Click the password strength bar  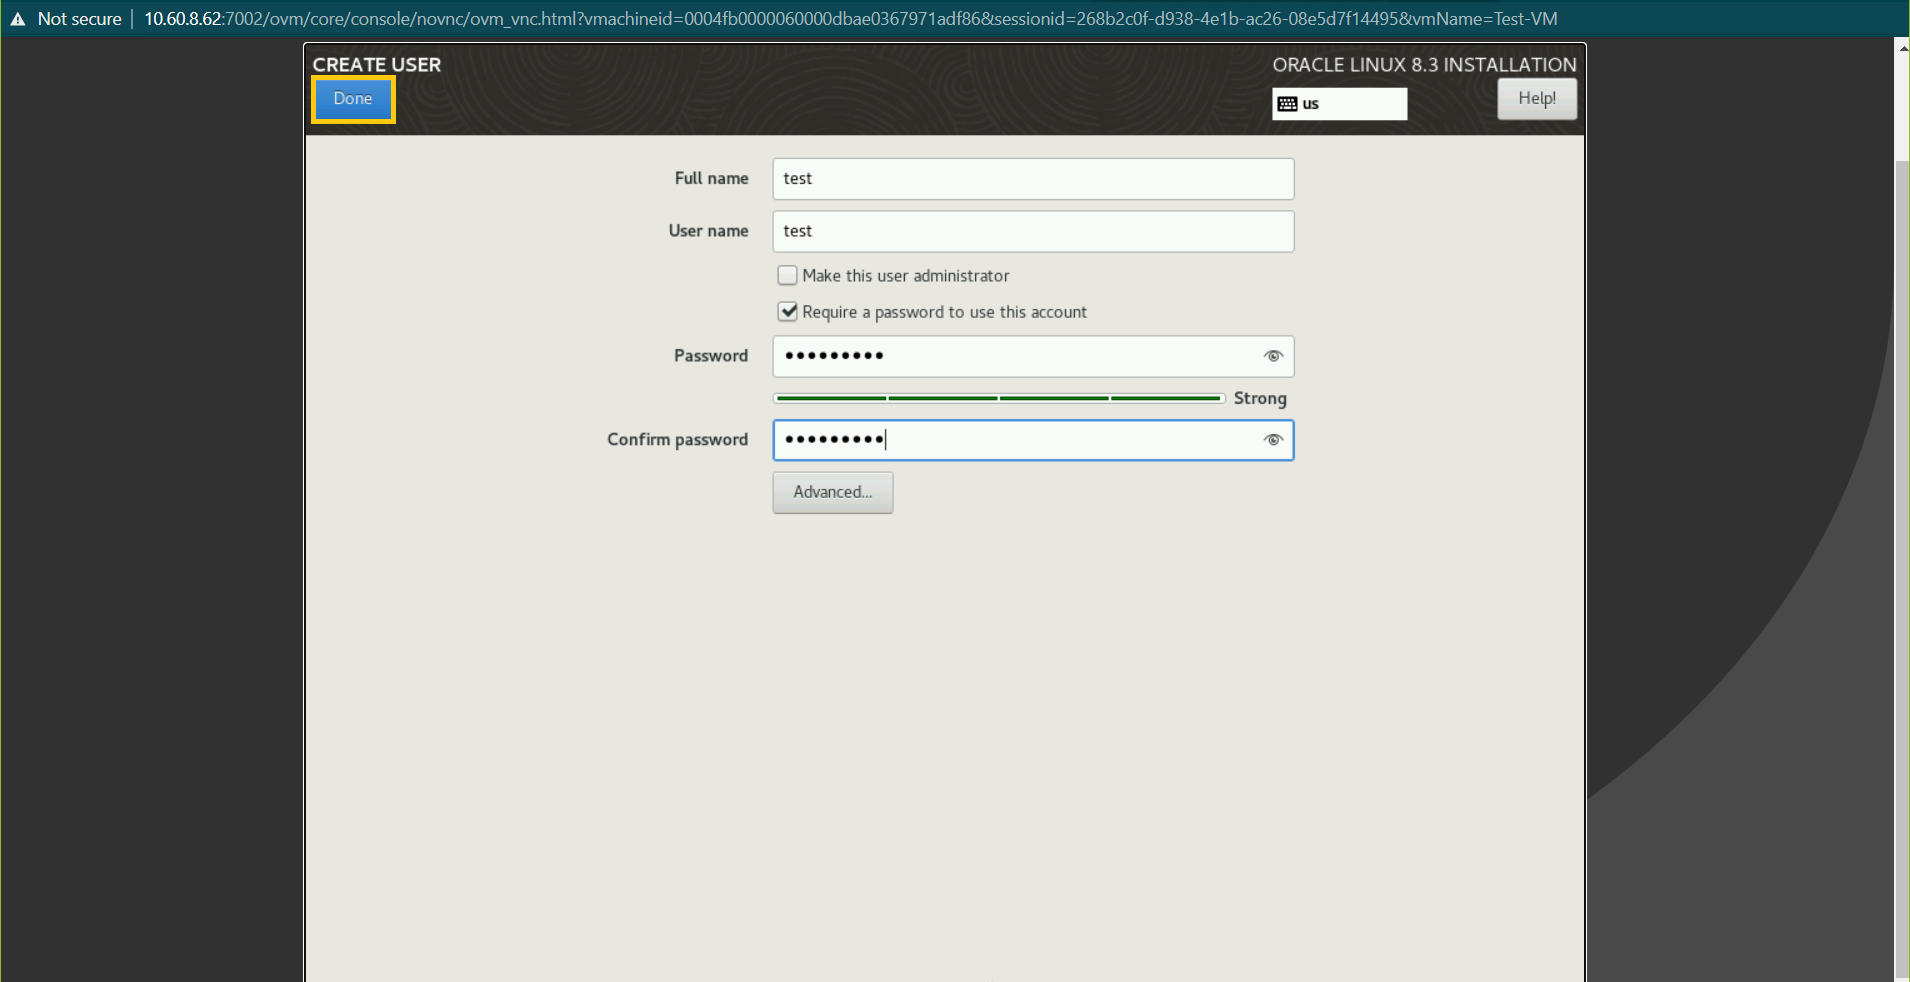(x=999, y=398)
